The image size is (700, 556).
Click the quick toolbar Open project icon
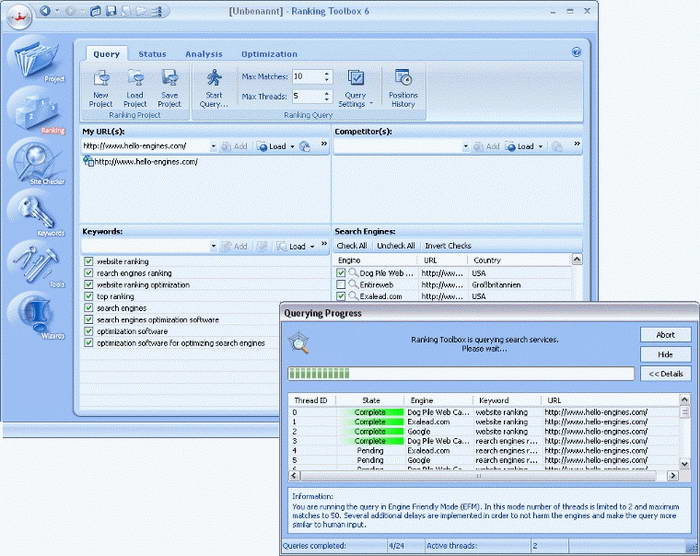tap(96, 11)
